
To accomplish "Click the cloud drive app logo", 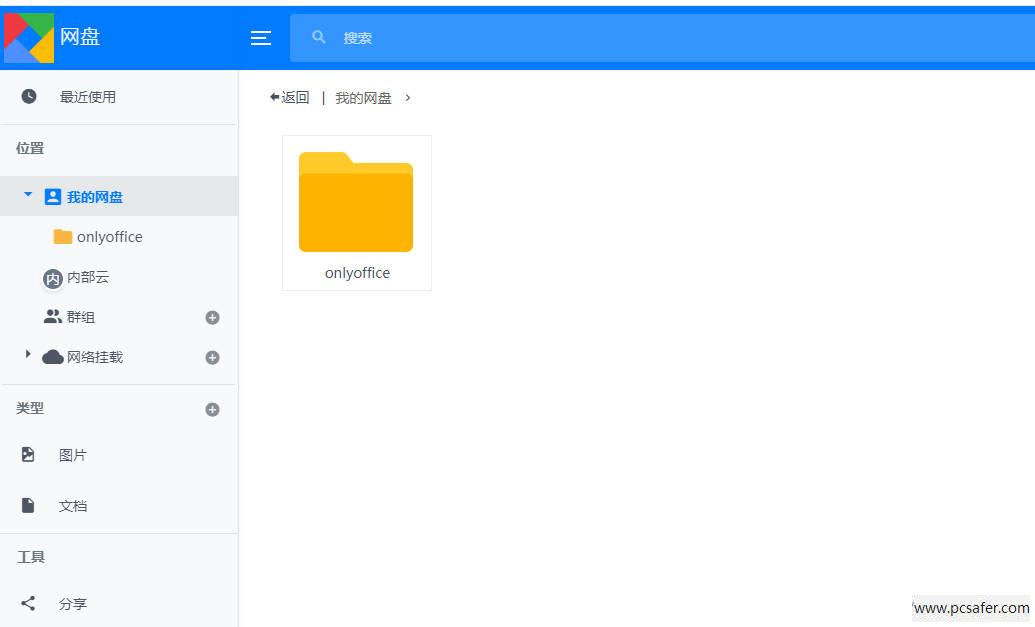I will [x=28, y=38].
